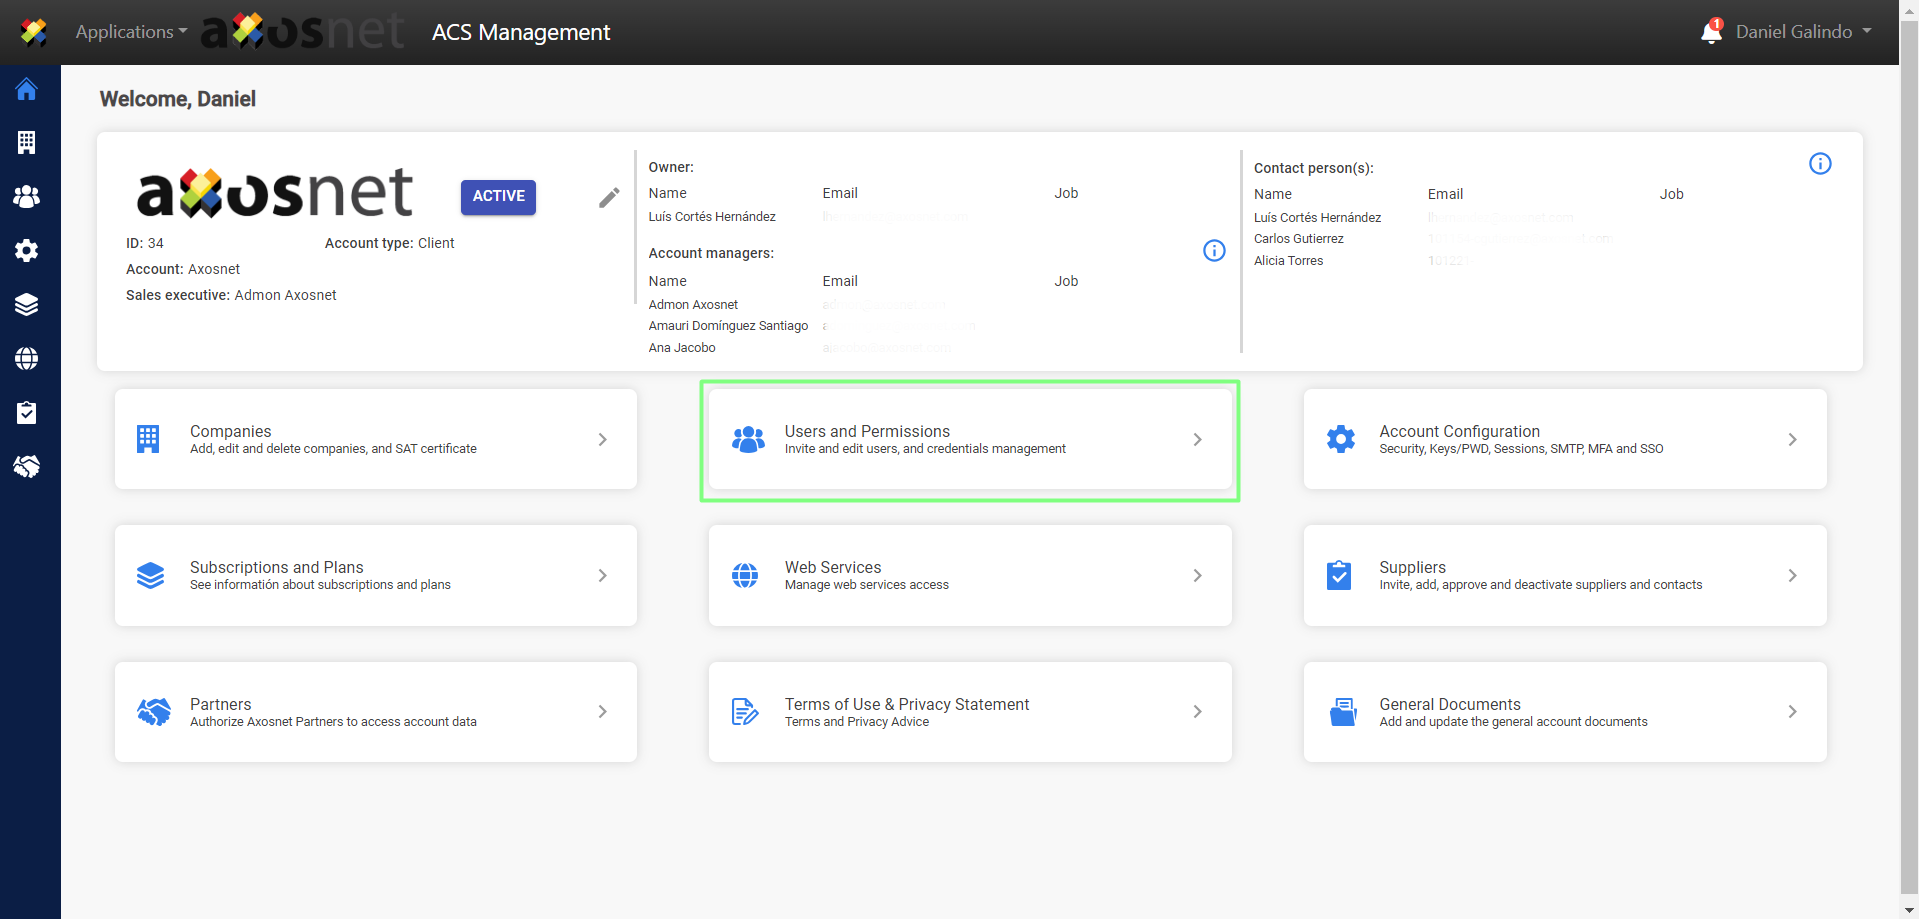This screenshot has width=1919, height=919.
Task: Open Companies from the sidebar building icon
Action: click(x=27, y=143)
